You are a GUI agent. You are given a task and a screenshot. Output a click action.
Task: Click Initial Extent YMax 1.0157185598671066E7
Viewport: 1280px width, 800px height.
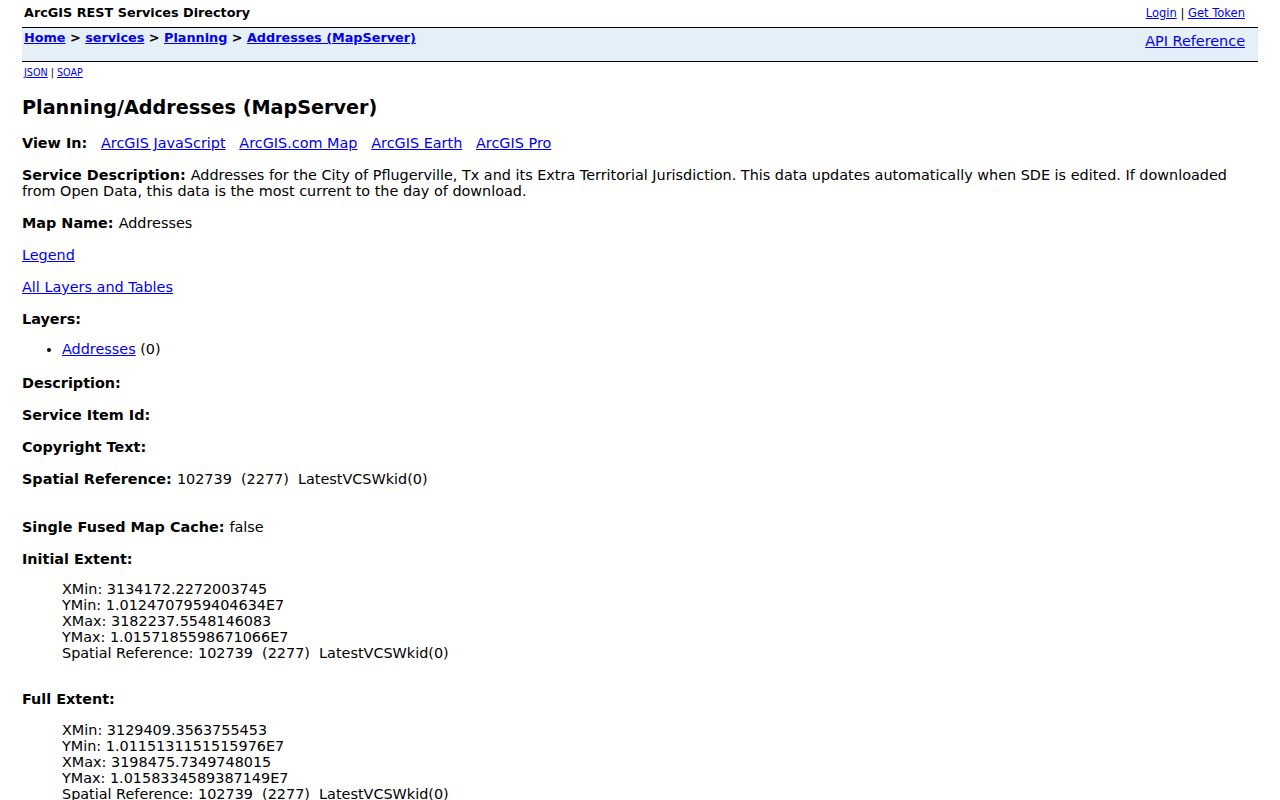point(175,637)
